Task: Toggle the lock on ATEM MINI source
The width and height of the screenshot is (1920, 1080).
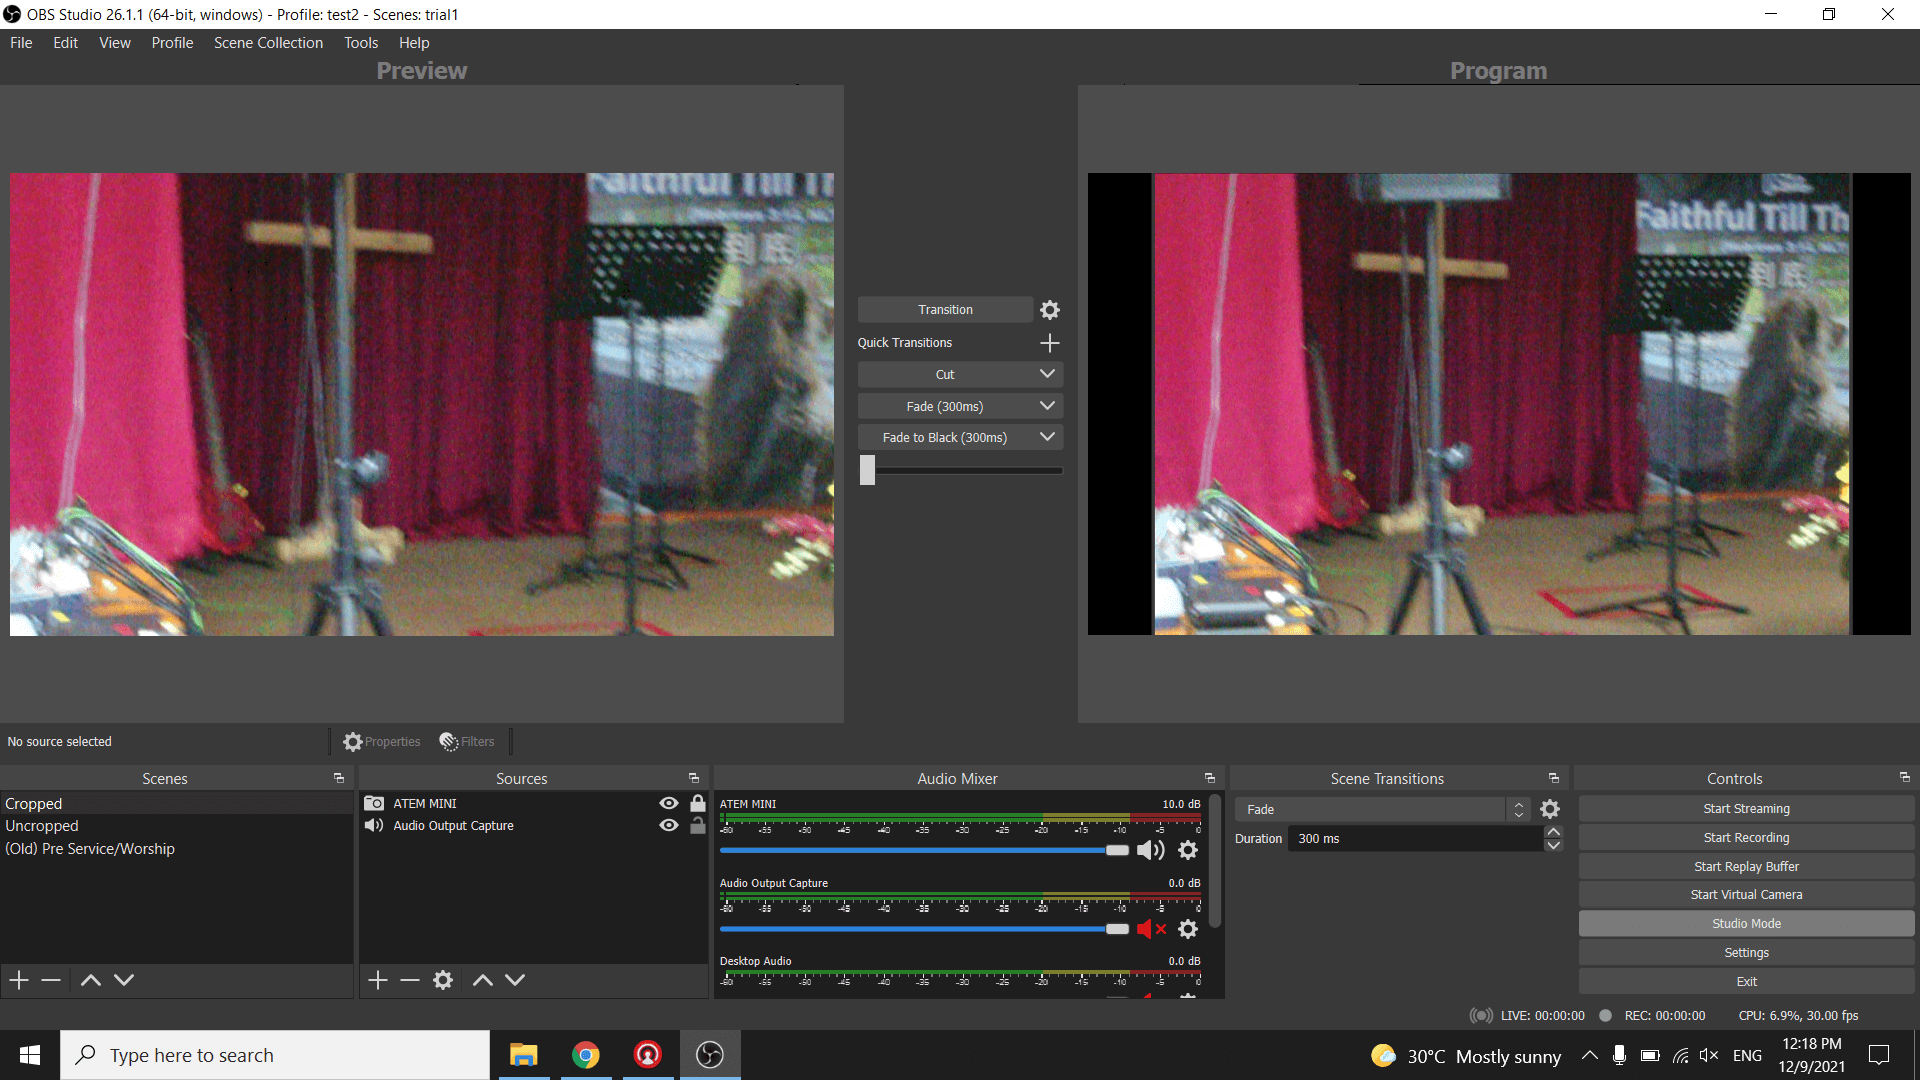Action: pos(698,803)
